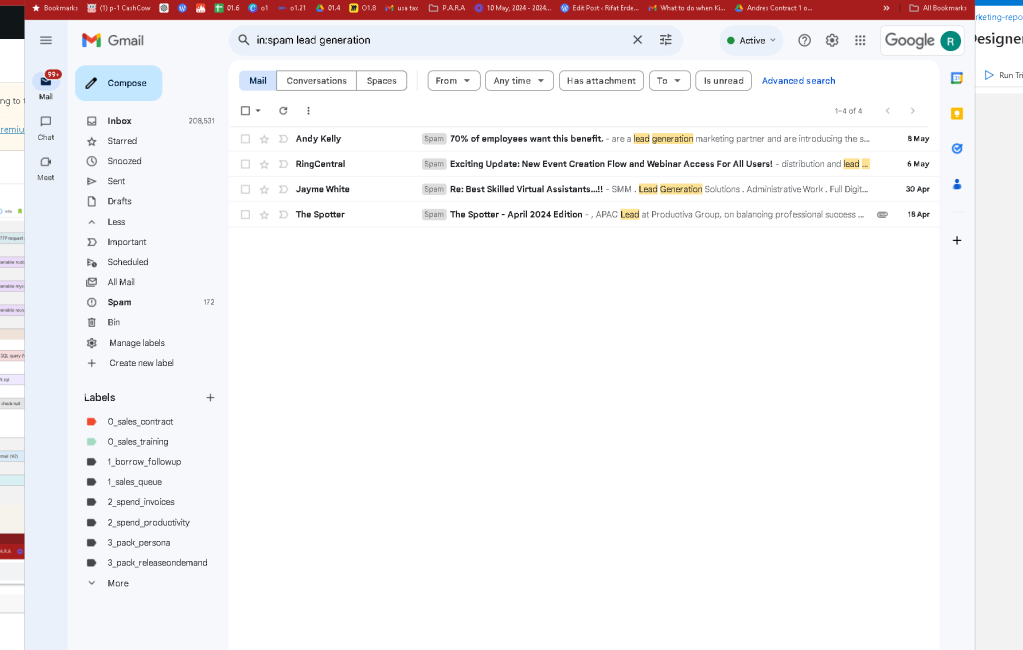Select the Conversations search tab

click(316, 81)
